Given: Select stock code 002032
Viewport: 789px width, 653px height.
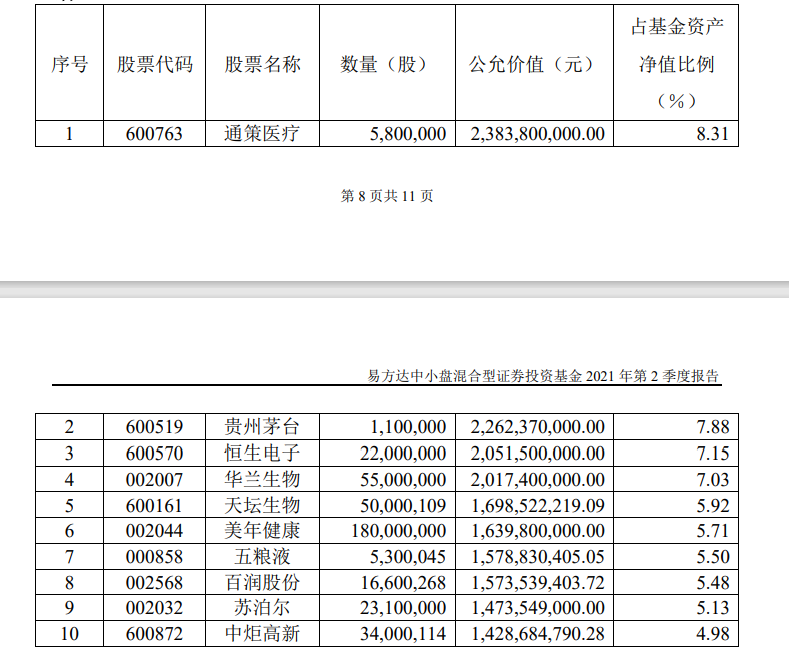Looking at the screenshot, I should [154, 608].
